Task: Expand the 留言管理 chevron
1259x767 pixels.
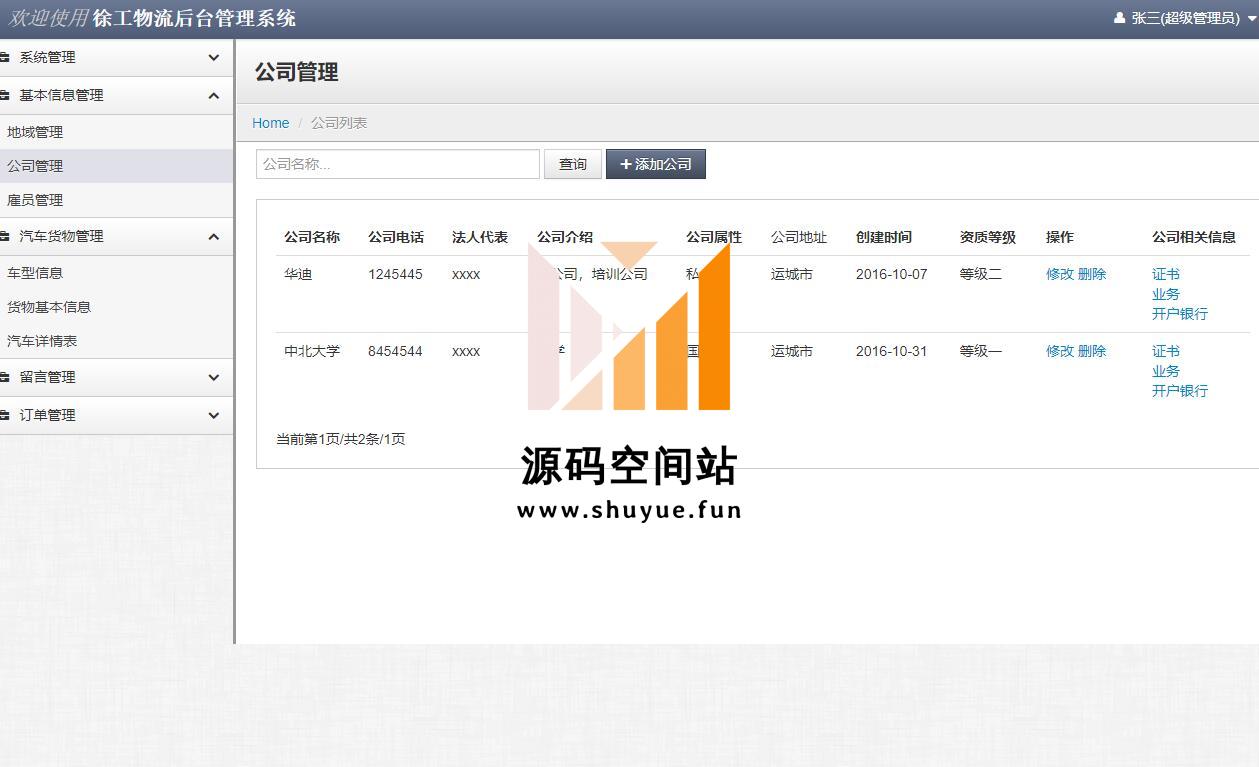Action: coord(213,378)
